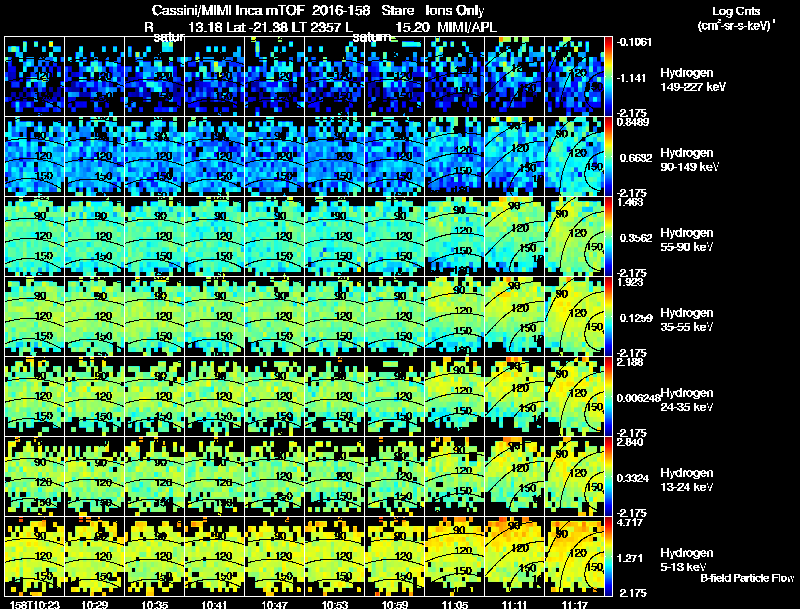The image size is (800, 609).
Task: Click the 10:59 time label
Action: coord(395,604)
